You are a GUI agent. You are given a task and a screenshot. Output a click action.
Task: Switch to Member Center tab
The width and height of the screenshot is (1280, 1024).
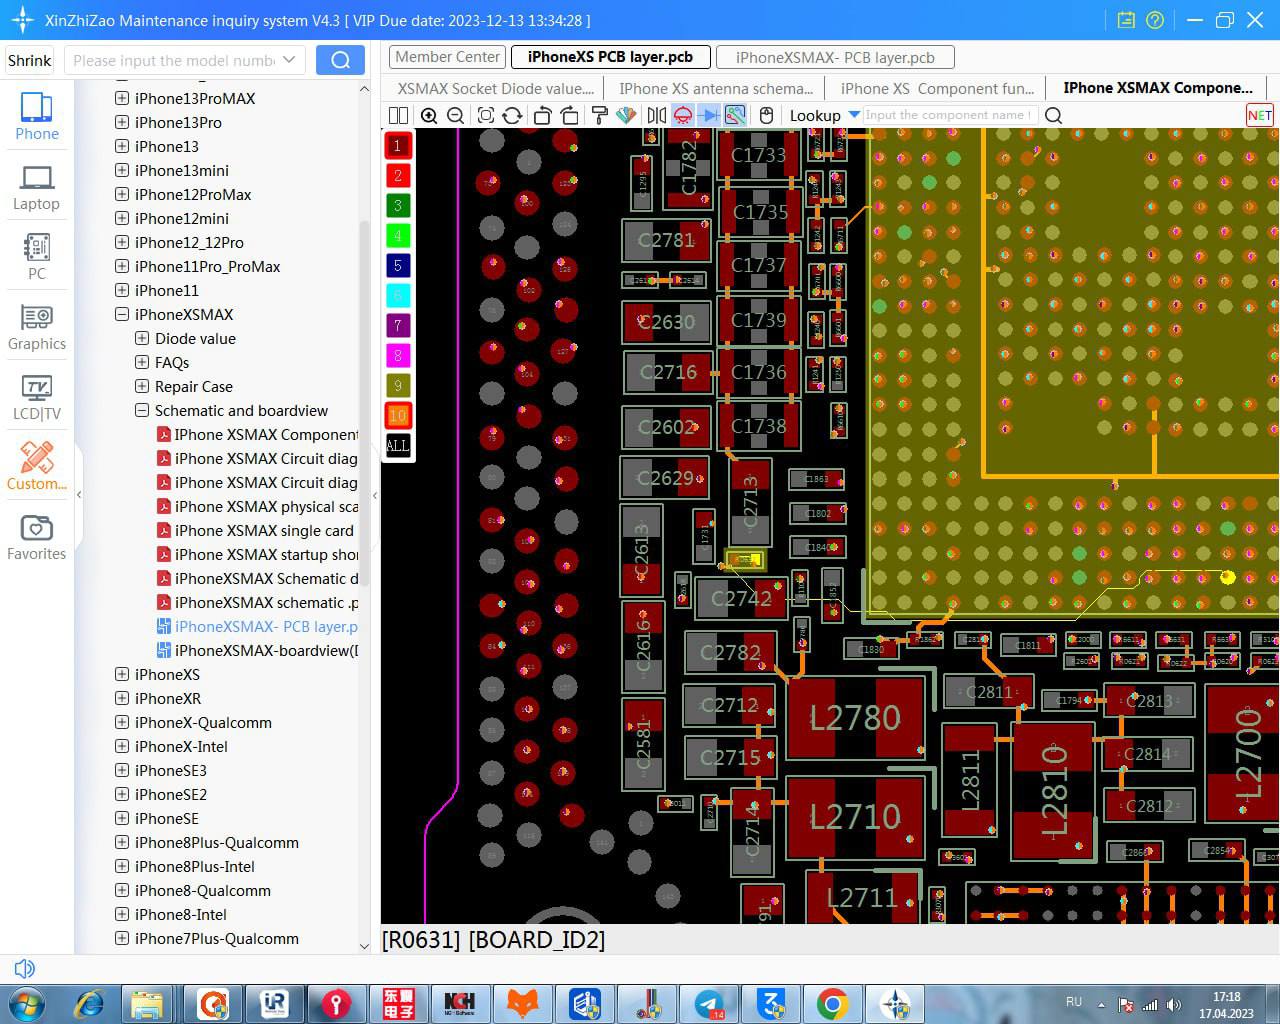447,57
